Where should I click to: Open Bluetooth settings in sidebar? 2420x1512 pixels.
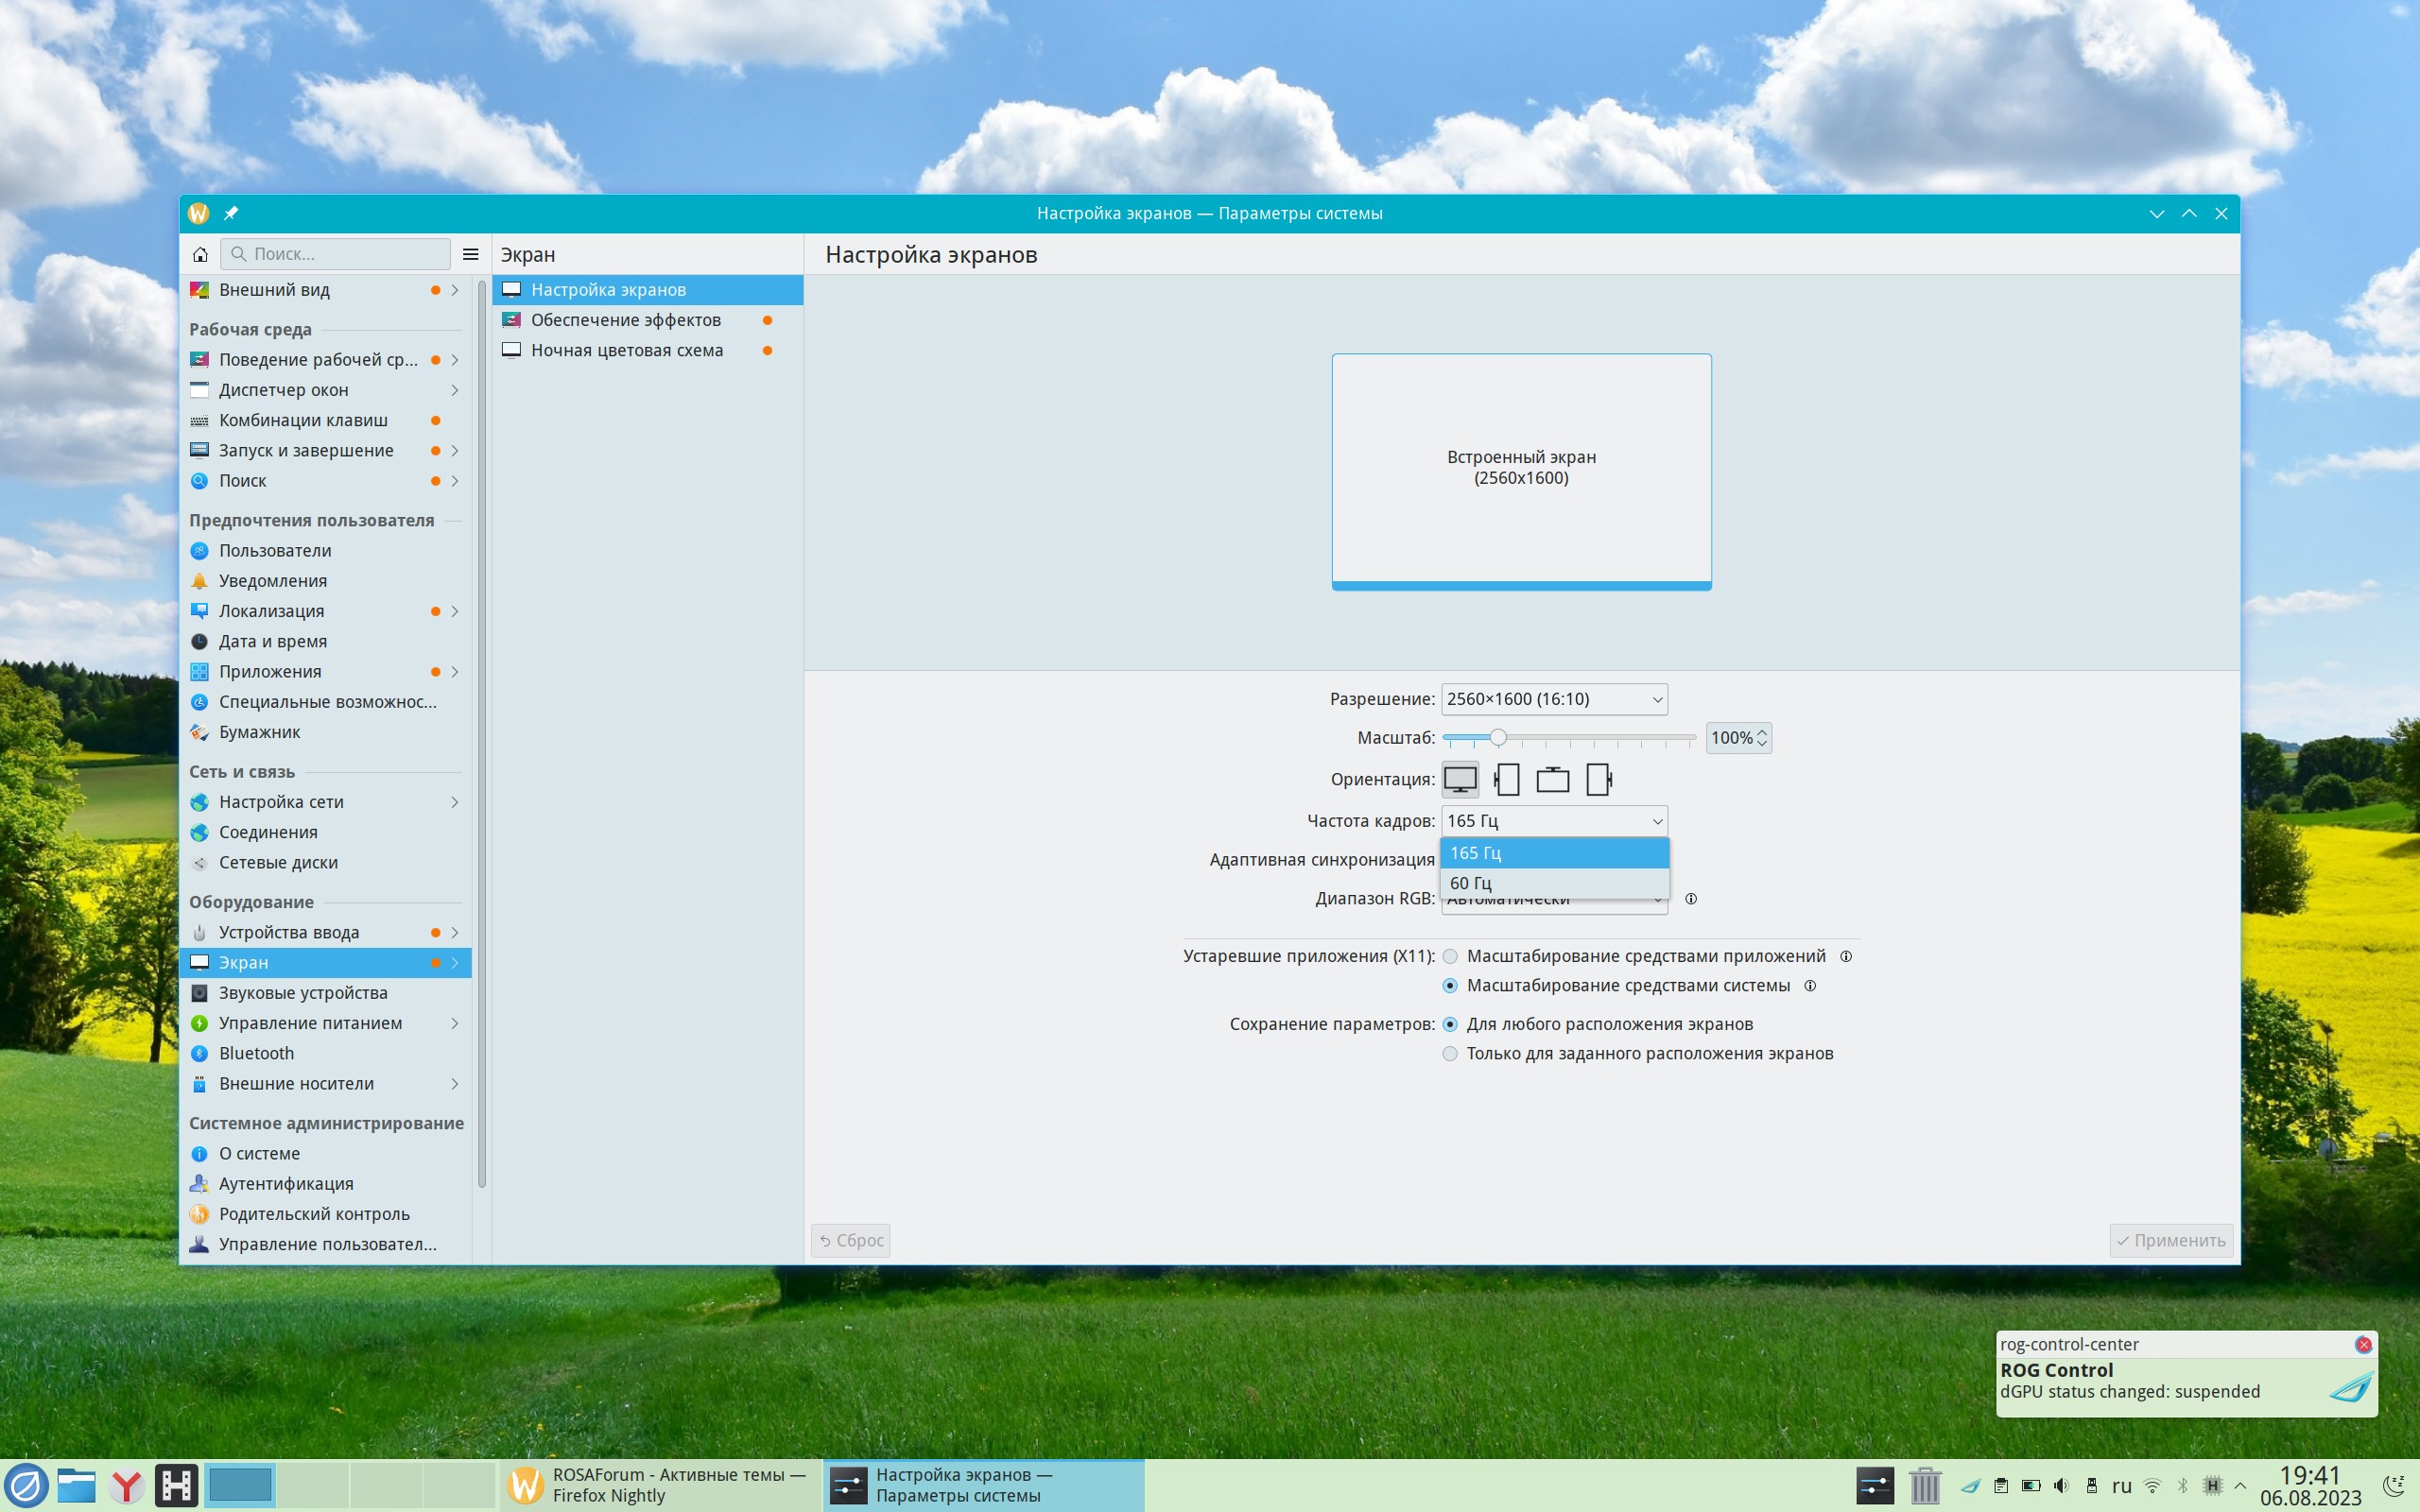pyautogui.click(x=256, y=1053)
